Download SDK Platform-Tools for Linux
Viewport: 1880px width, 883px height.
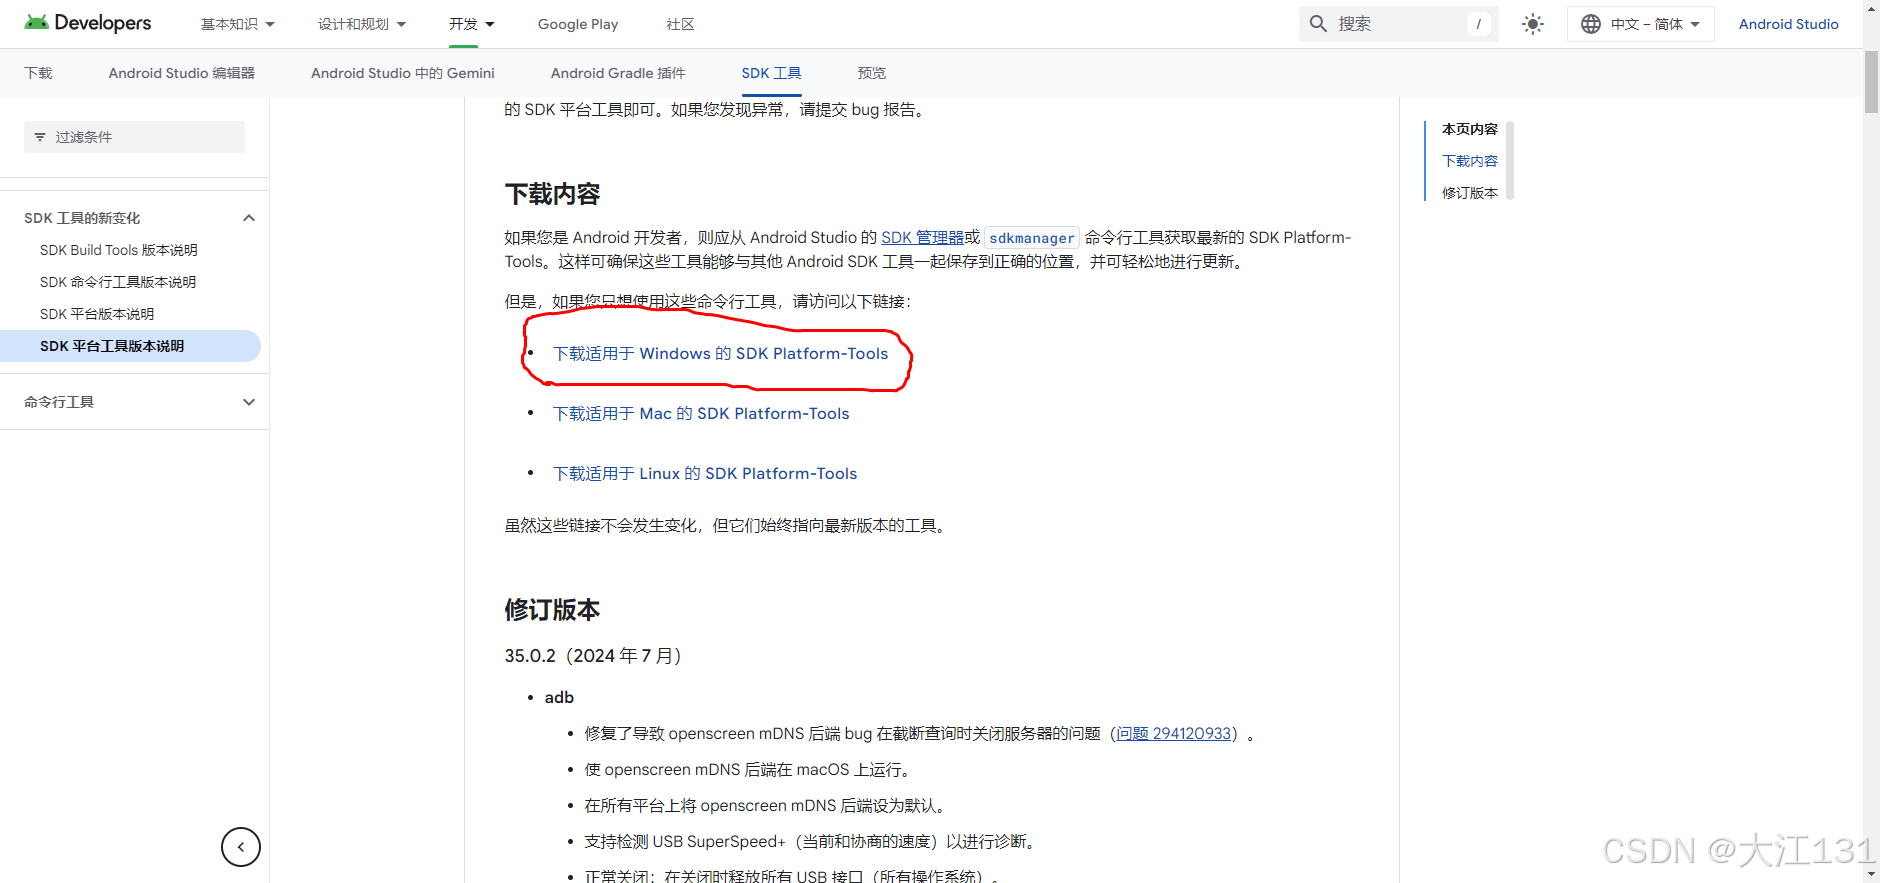click(705, 474)
